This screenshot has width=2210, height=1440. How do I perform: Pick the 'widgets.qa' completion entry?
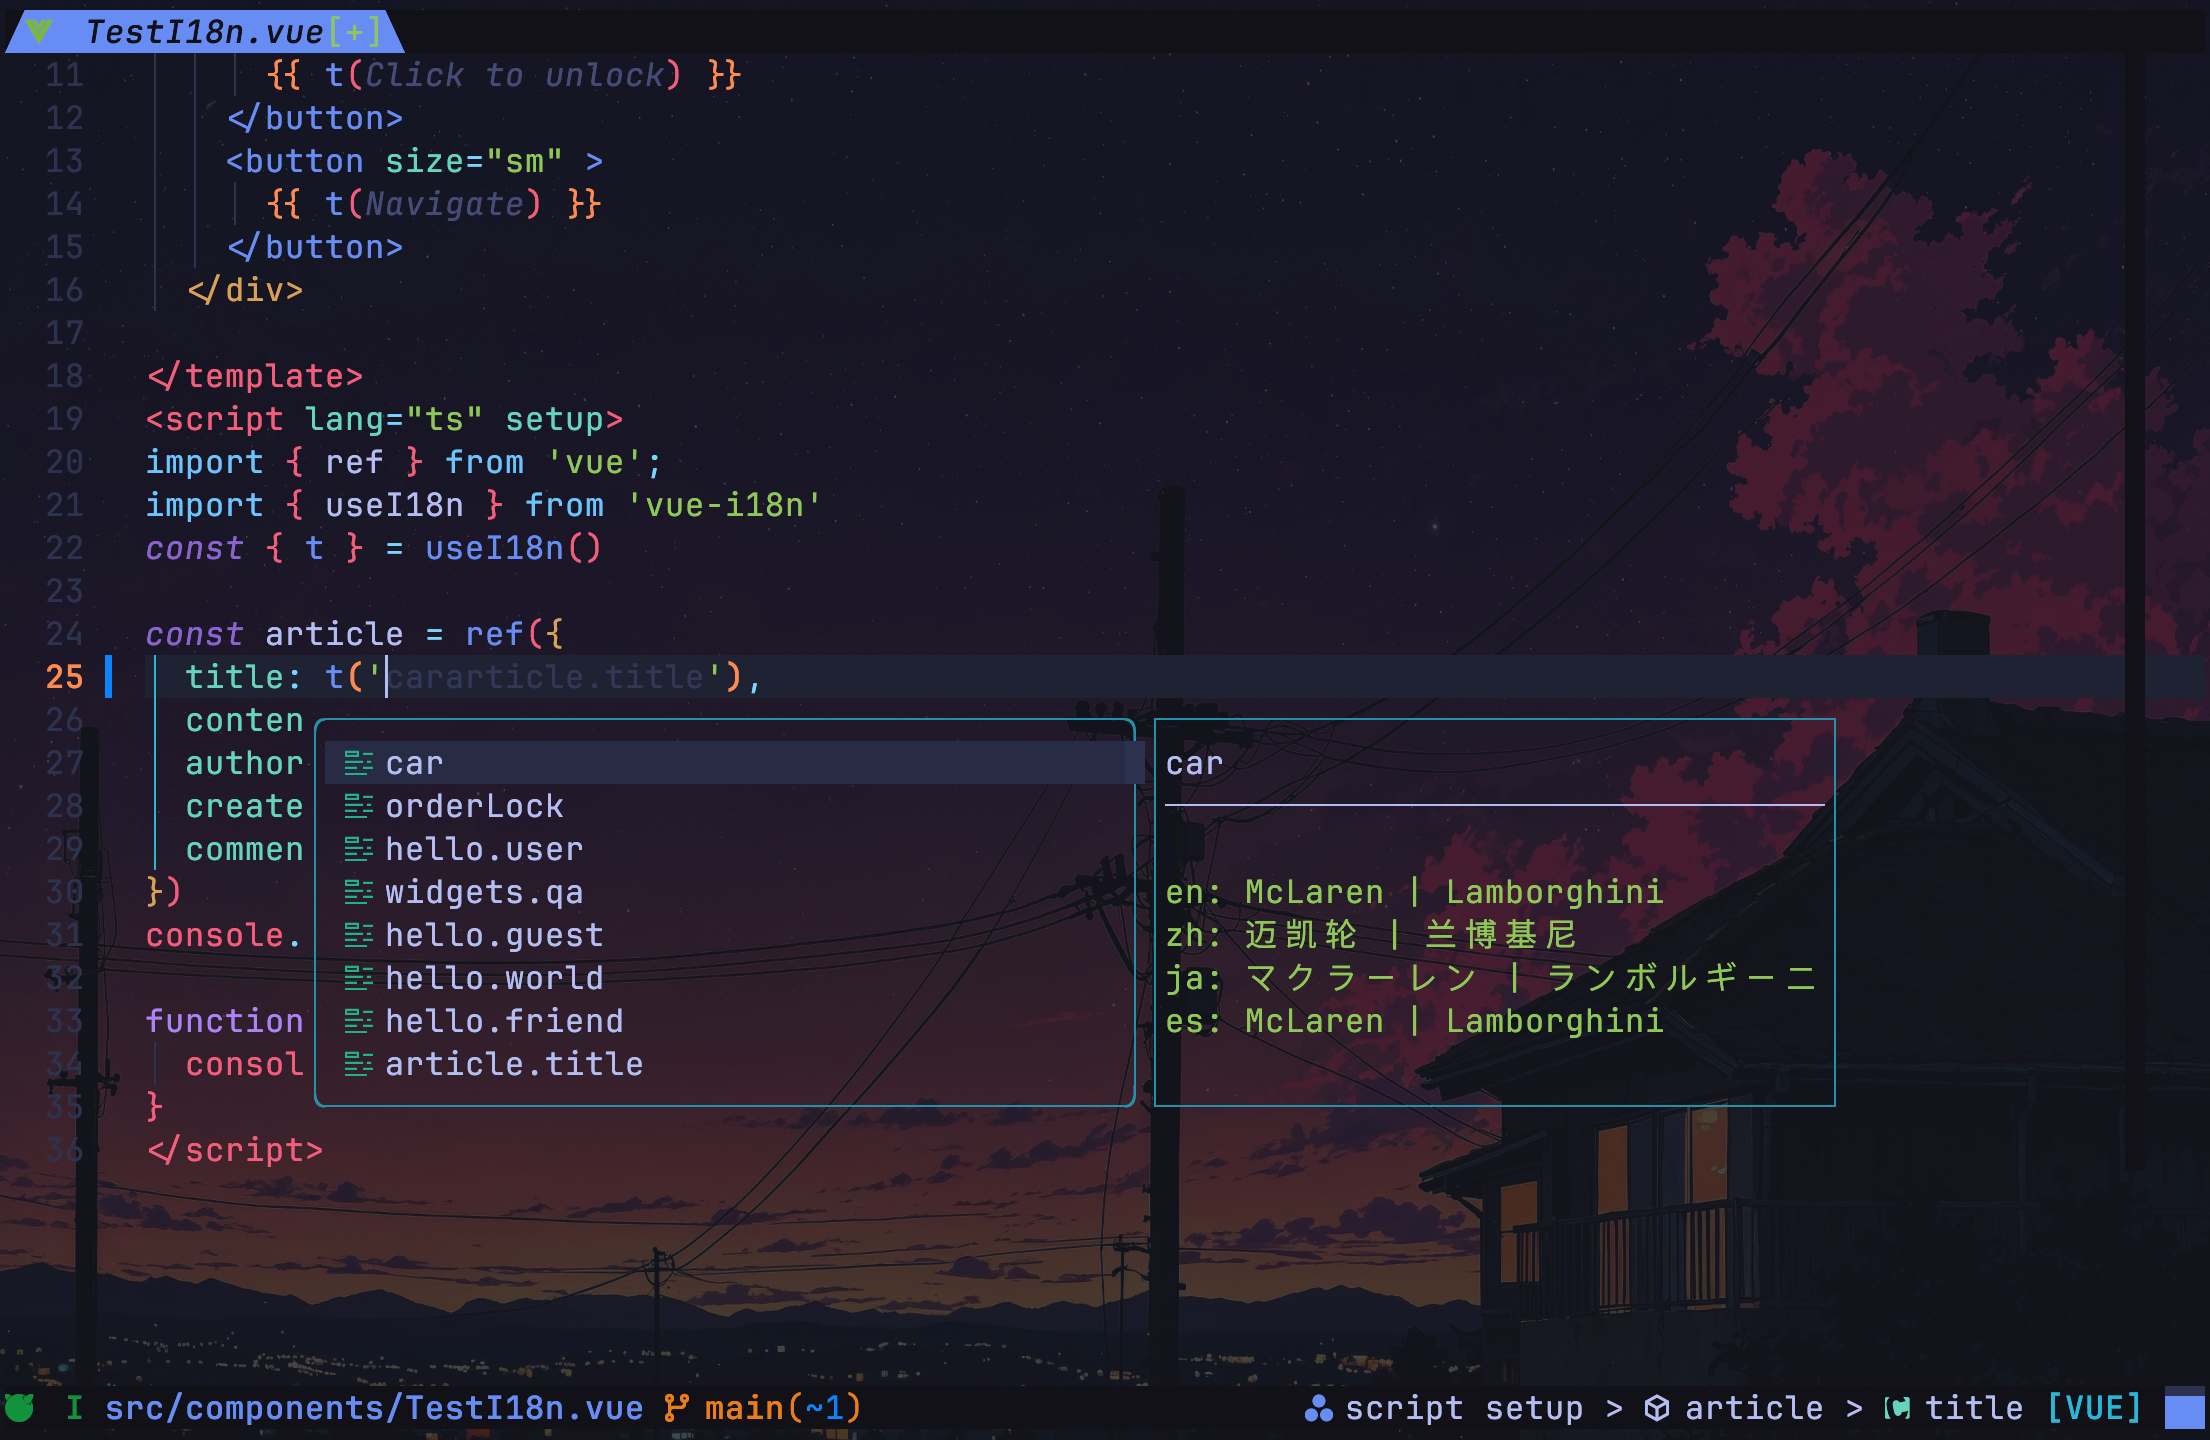tap(734, 892)
